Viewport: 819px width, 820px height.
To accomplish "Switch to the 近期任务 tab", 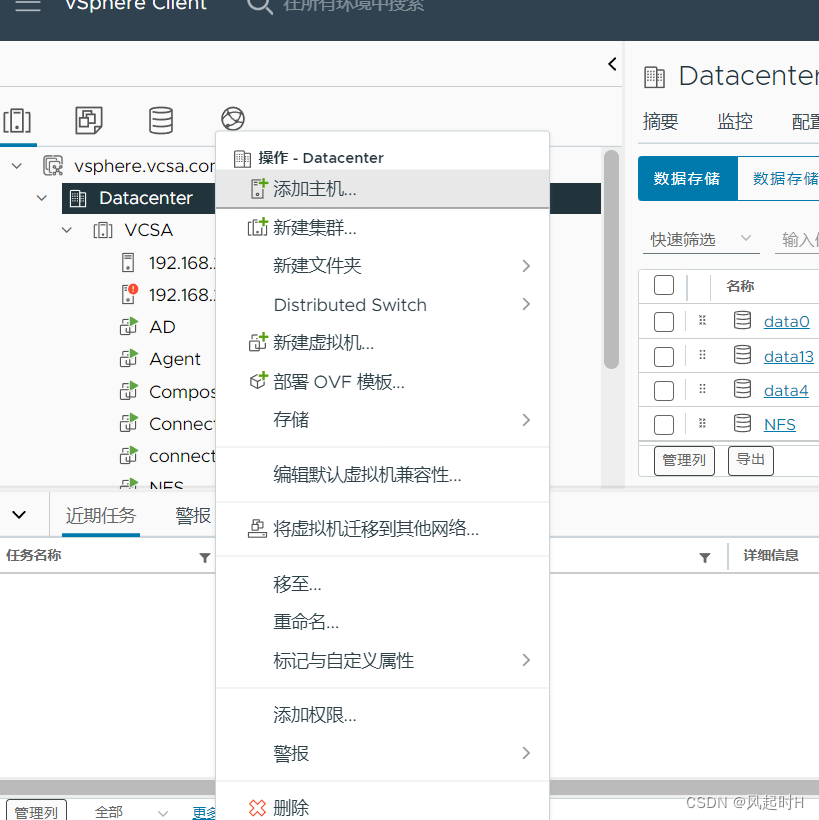I will coord(101,516).
